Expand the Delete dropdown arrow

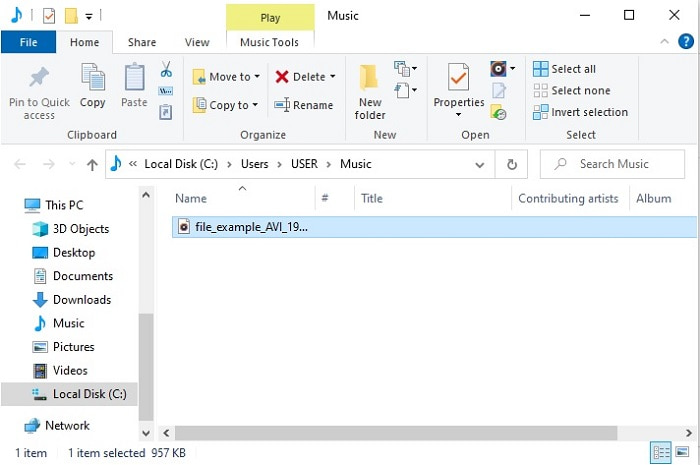pyautogui.click(x=333, y=77)
